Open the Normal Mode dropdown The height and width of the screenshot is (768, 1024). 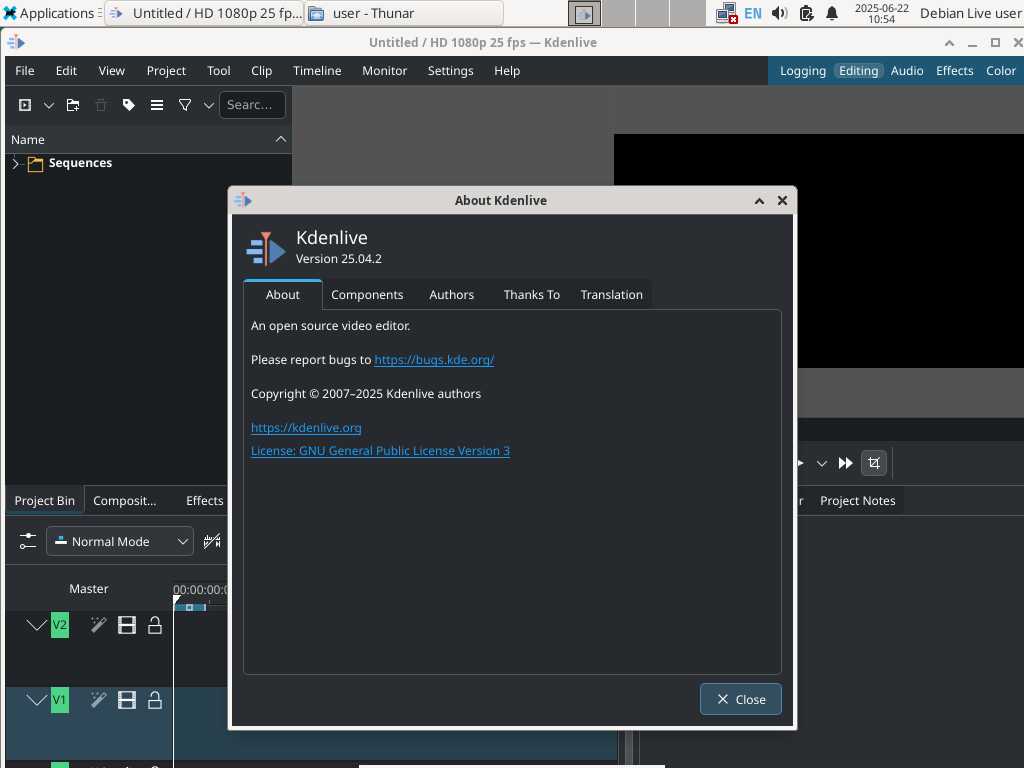(x=120, y=541)
